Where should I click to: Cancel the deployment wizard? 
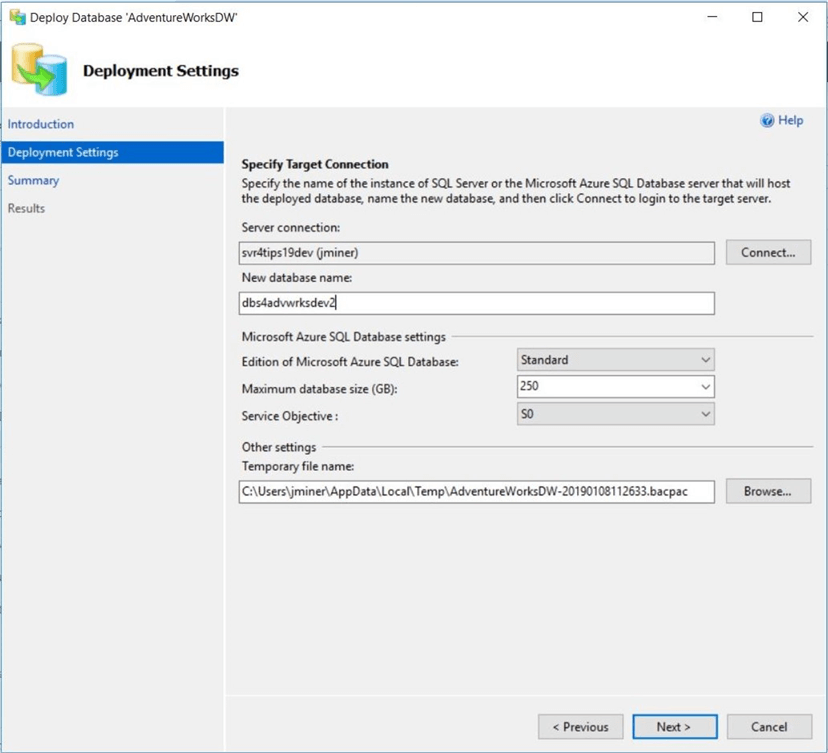768,727
